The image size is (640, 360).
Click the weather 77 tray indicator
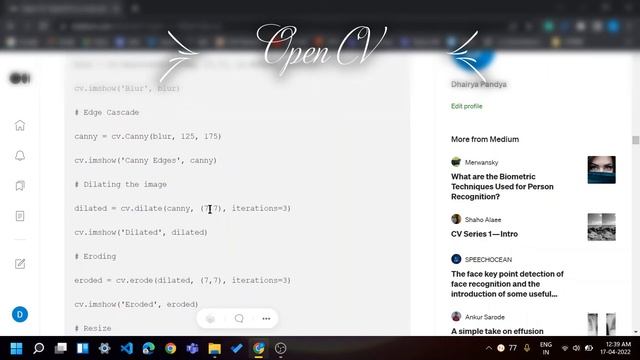(507, 348)
